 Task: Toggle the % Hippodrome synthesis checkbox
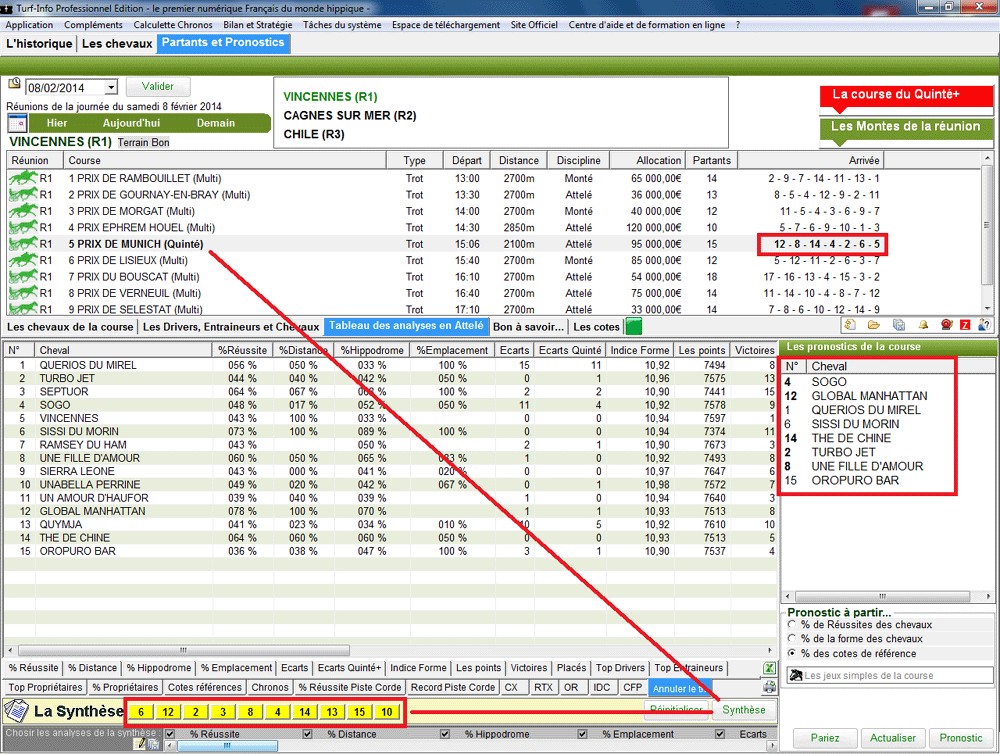click(445, 734)
